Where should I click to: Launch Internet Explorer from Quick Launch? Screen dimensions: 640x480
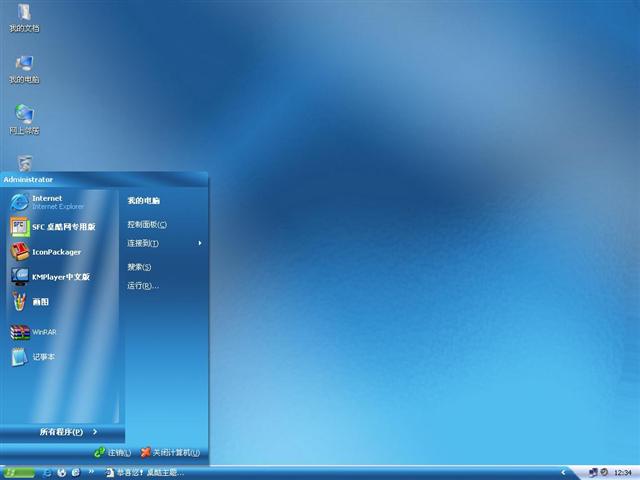pyautogui.click(x=47, y=473)
